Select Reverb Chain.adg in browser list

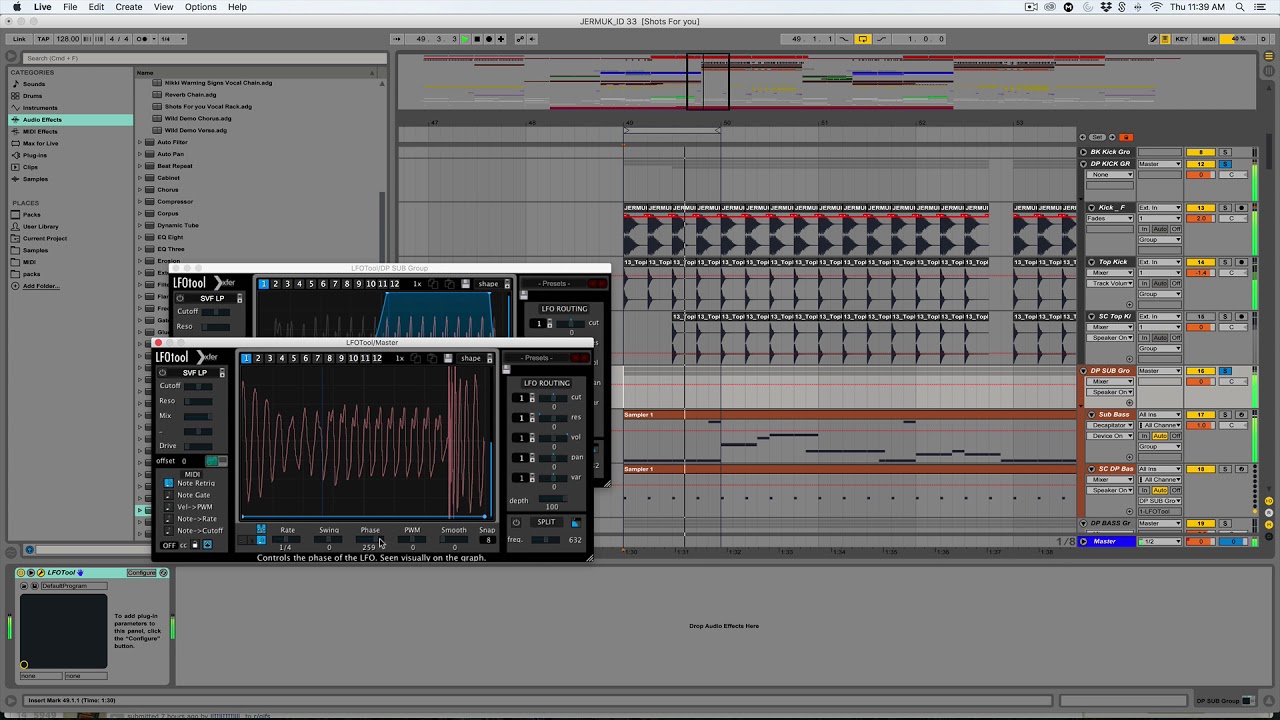[190, 94]
